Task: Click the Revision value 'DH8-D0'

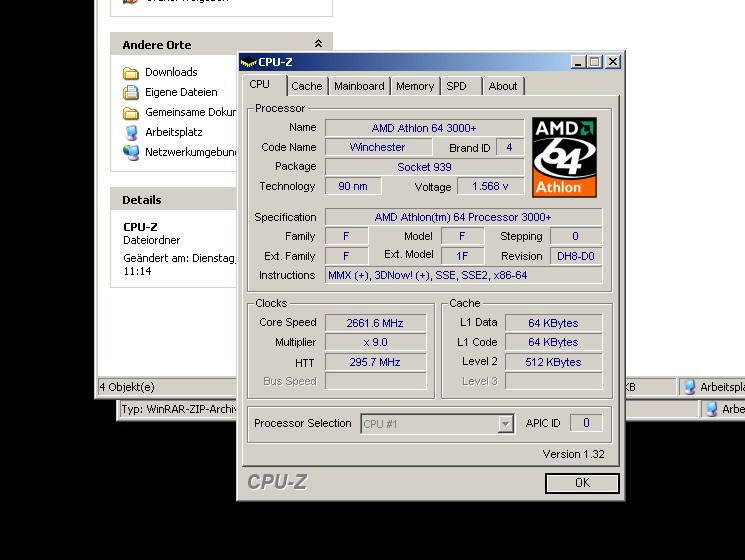Action: coord(576,256)
